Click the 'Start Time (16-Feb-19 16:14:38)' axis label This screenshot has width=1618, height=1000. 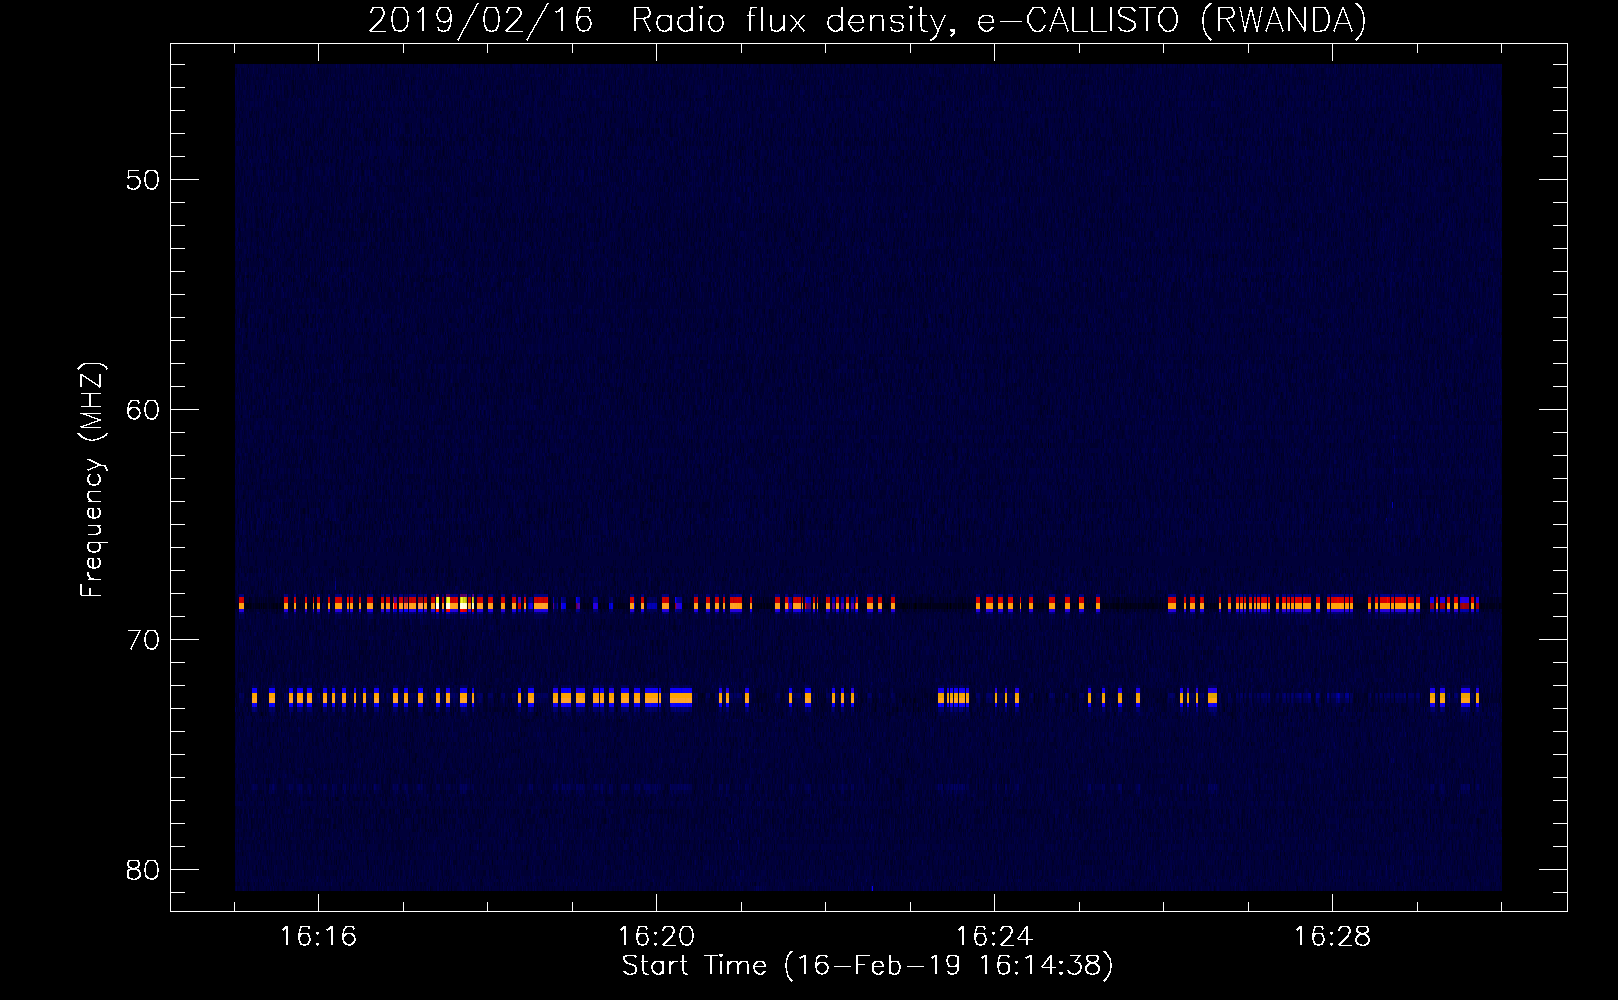(867, 966)
